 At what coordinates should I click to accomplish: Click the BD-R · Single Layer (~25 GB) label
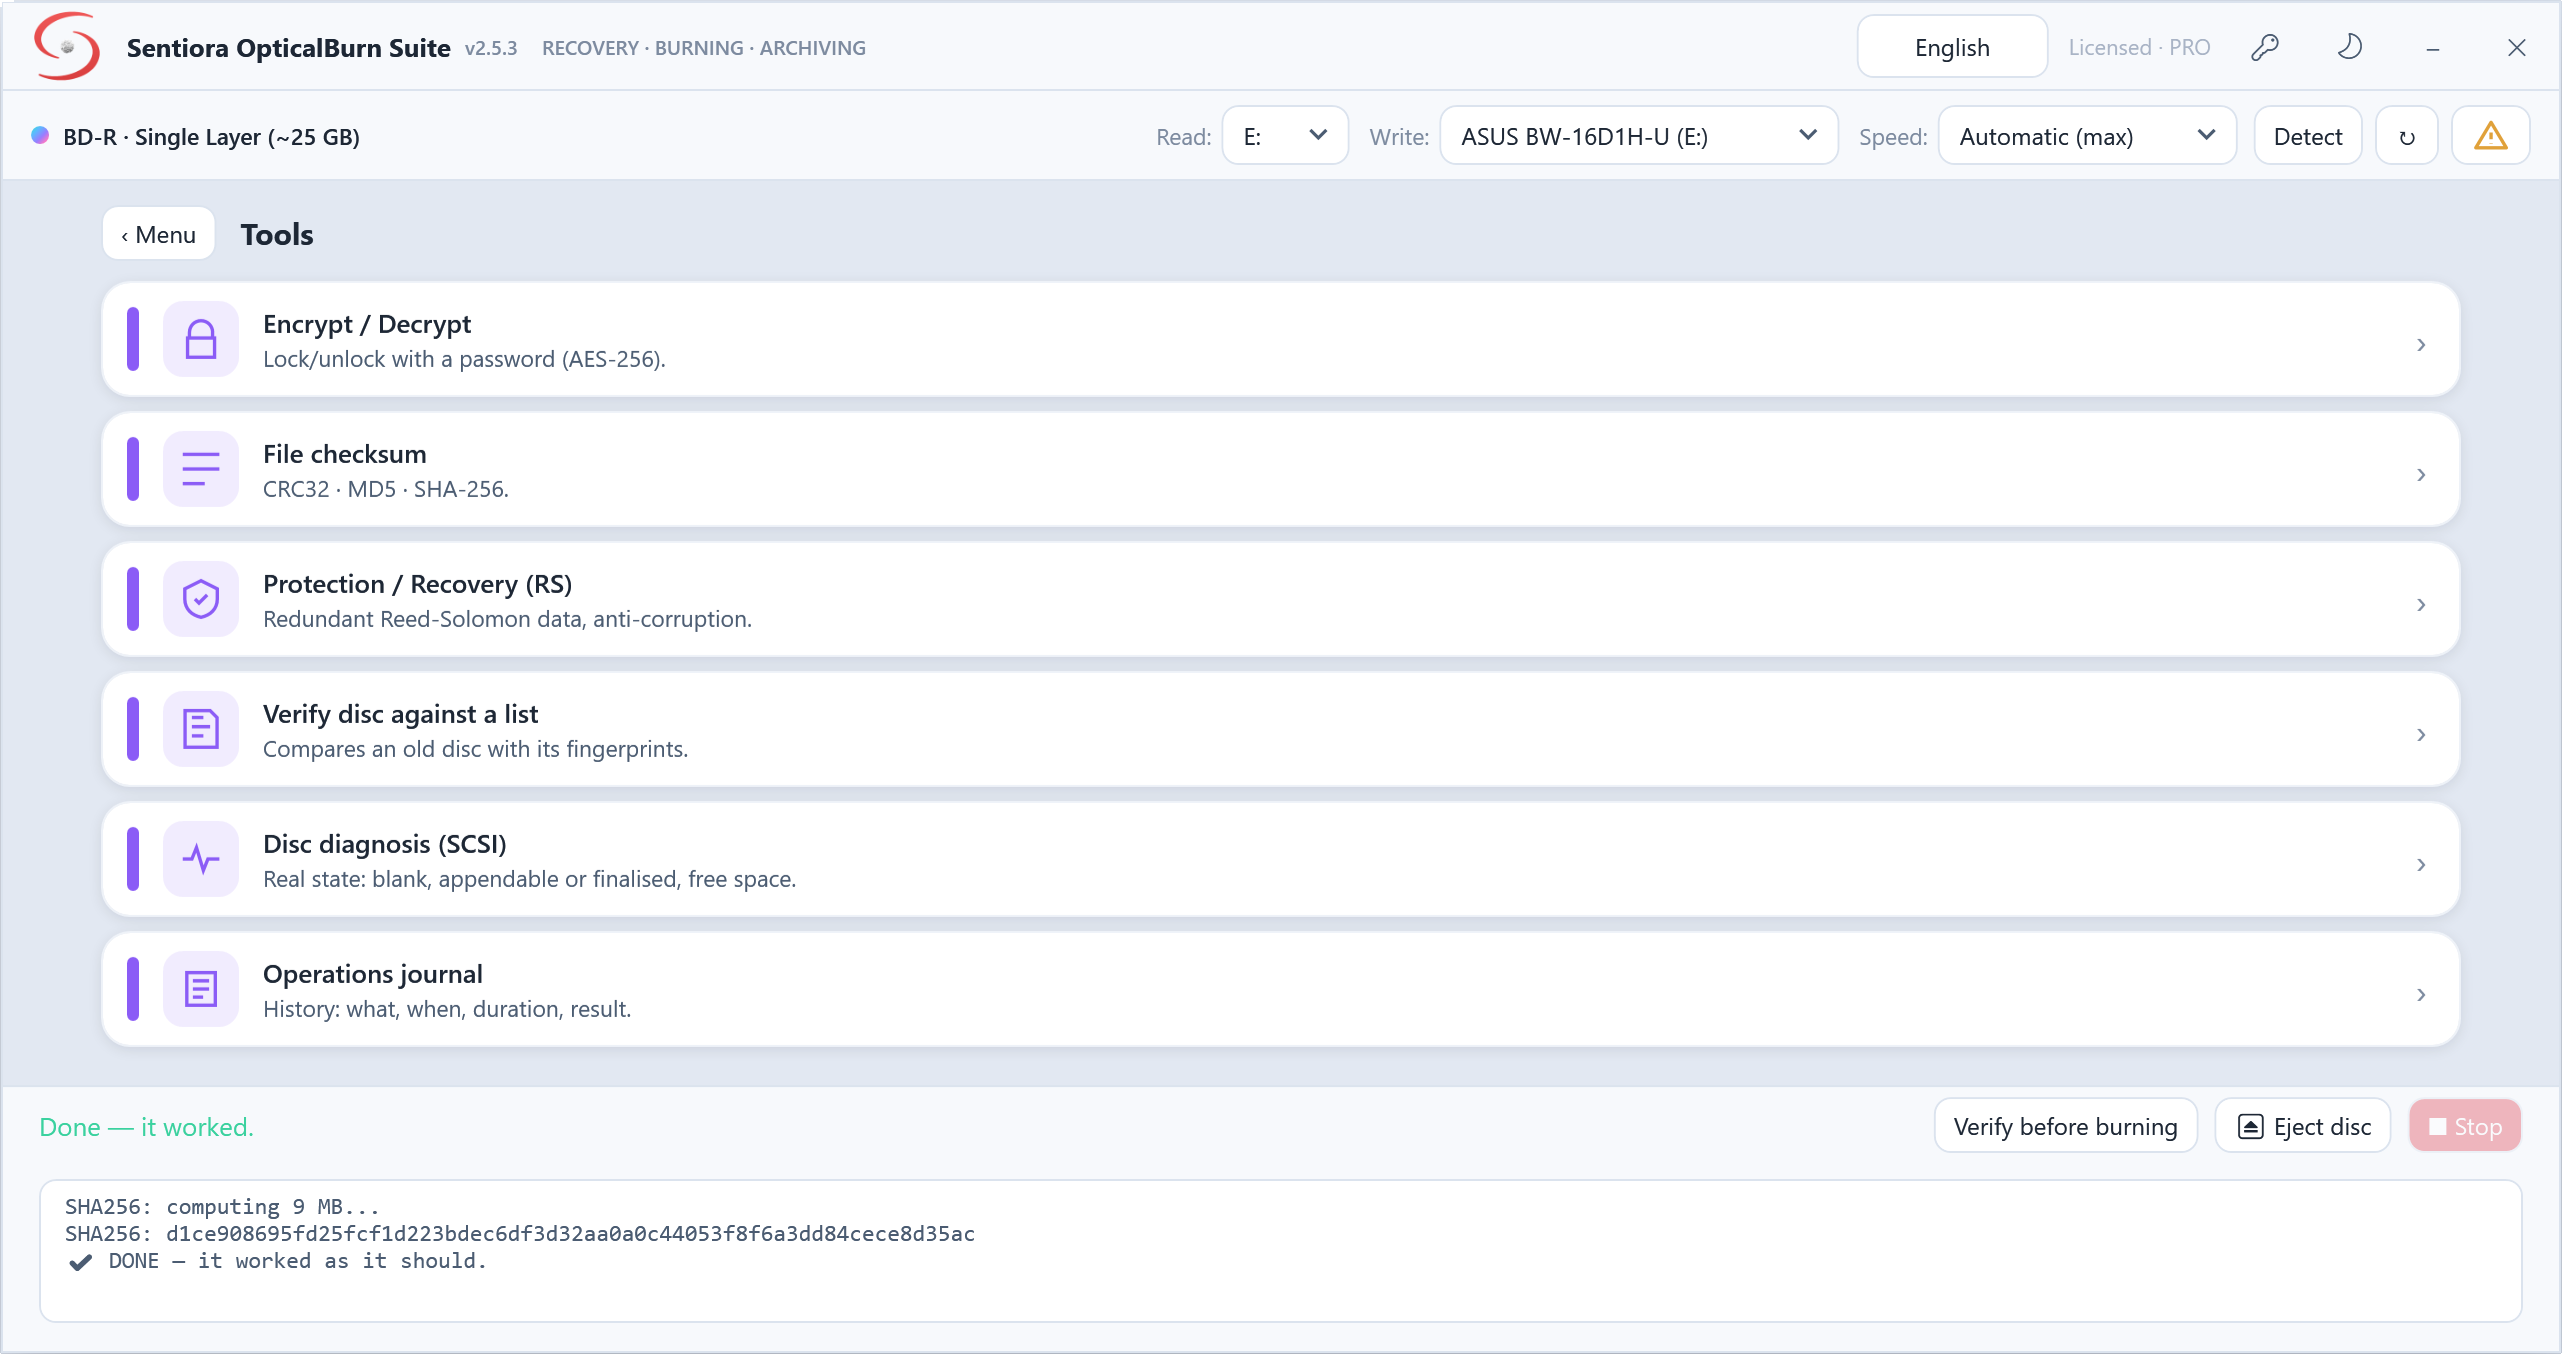click(x=211, y=136)
